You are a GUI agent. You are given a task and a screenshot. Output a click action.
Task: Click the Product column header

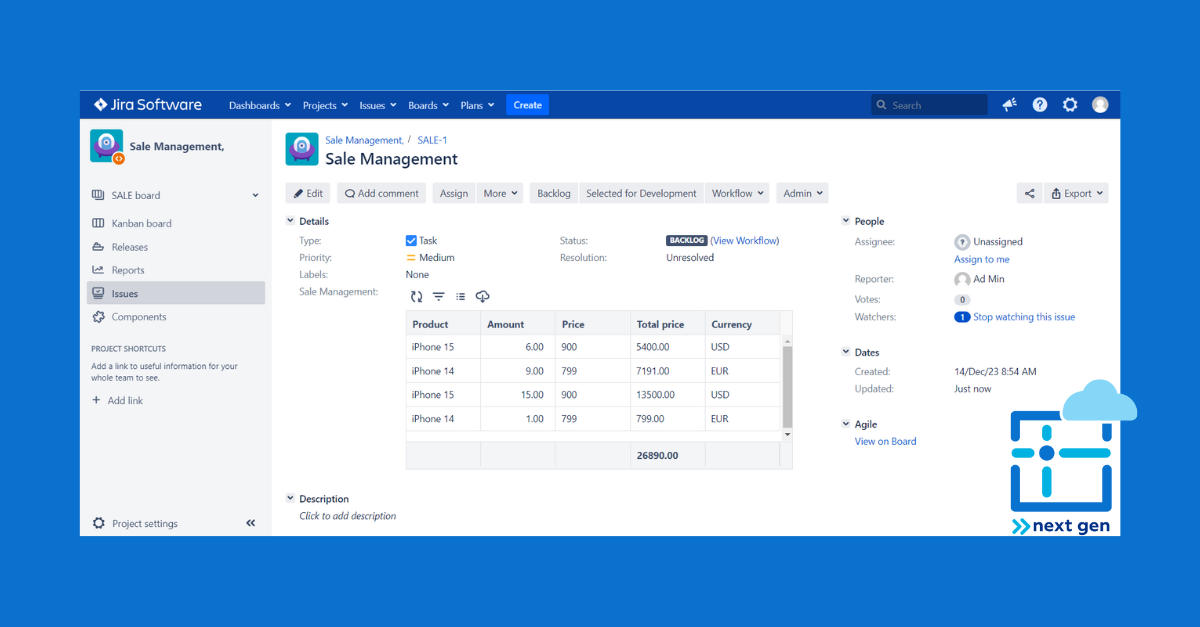point(443,324)
